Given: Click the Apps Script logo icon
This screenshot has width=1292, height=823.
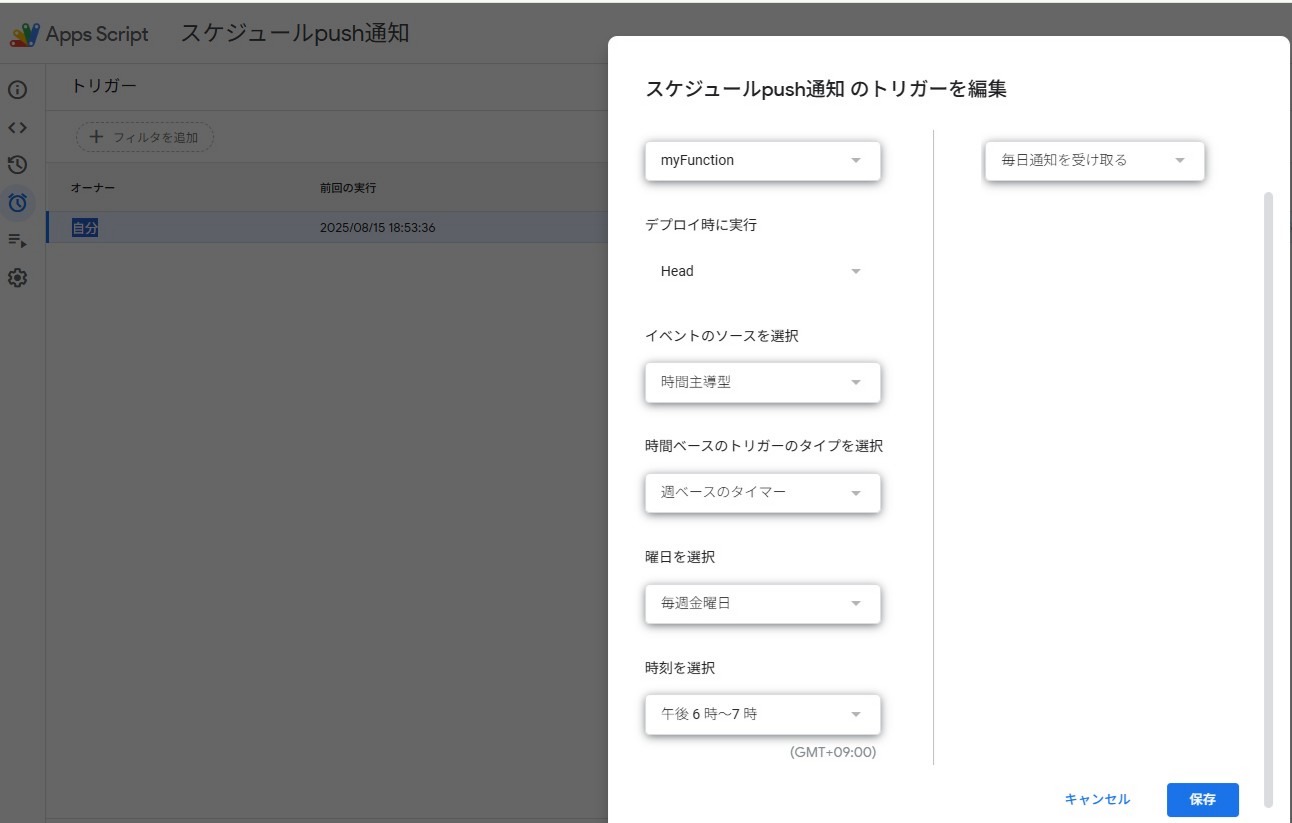Looking at the screenshot, I should 25,35.
